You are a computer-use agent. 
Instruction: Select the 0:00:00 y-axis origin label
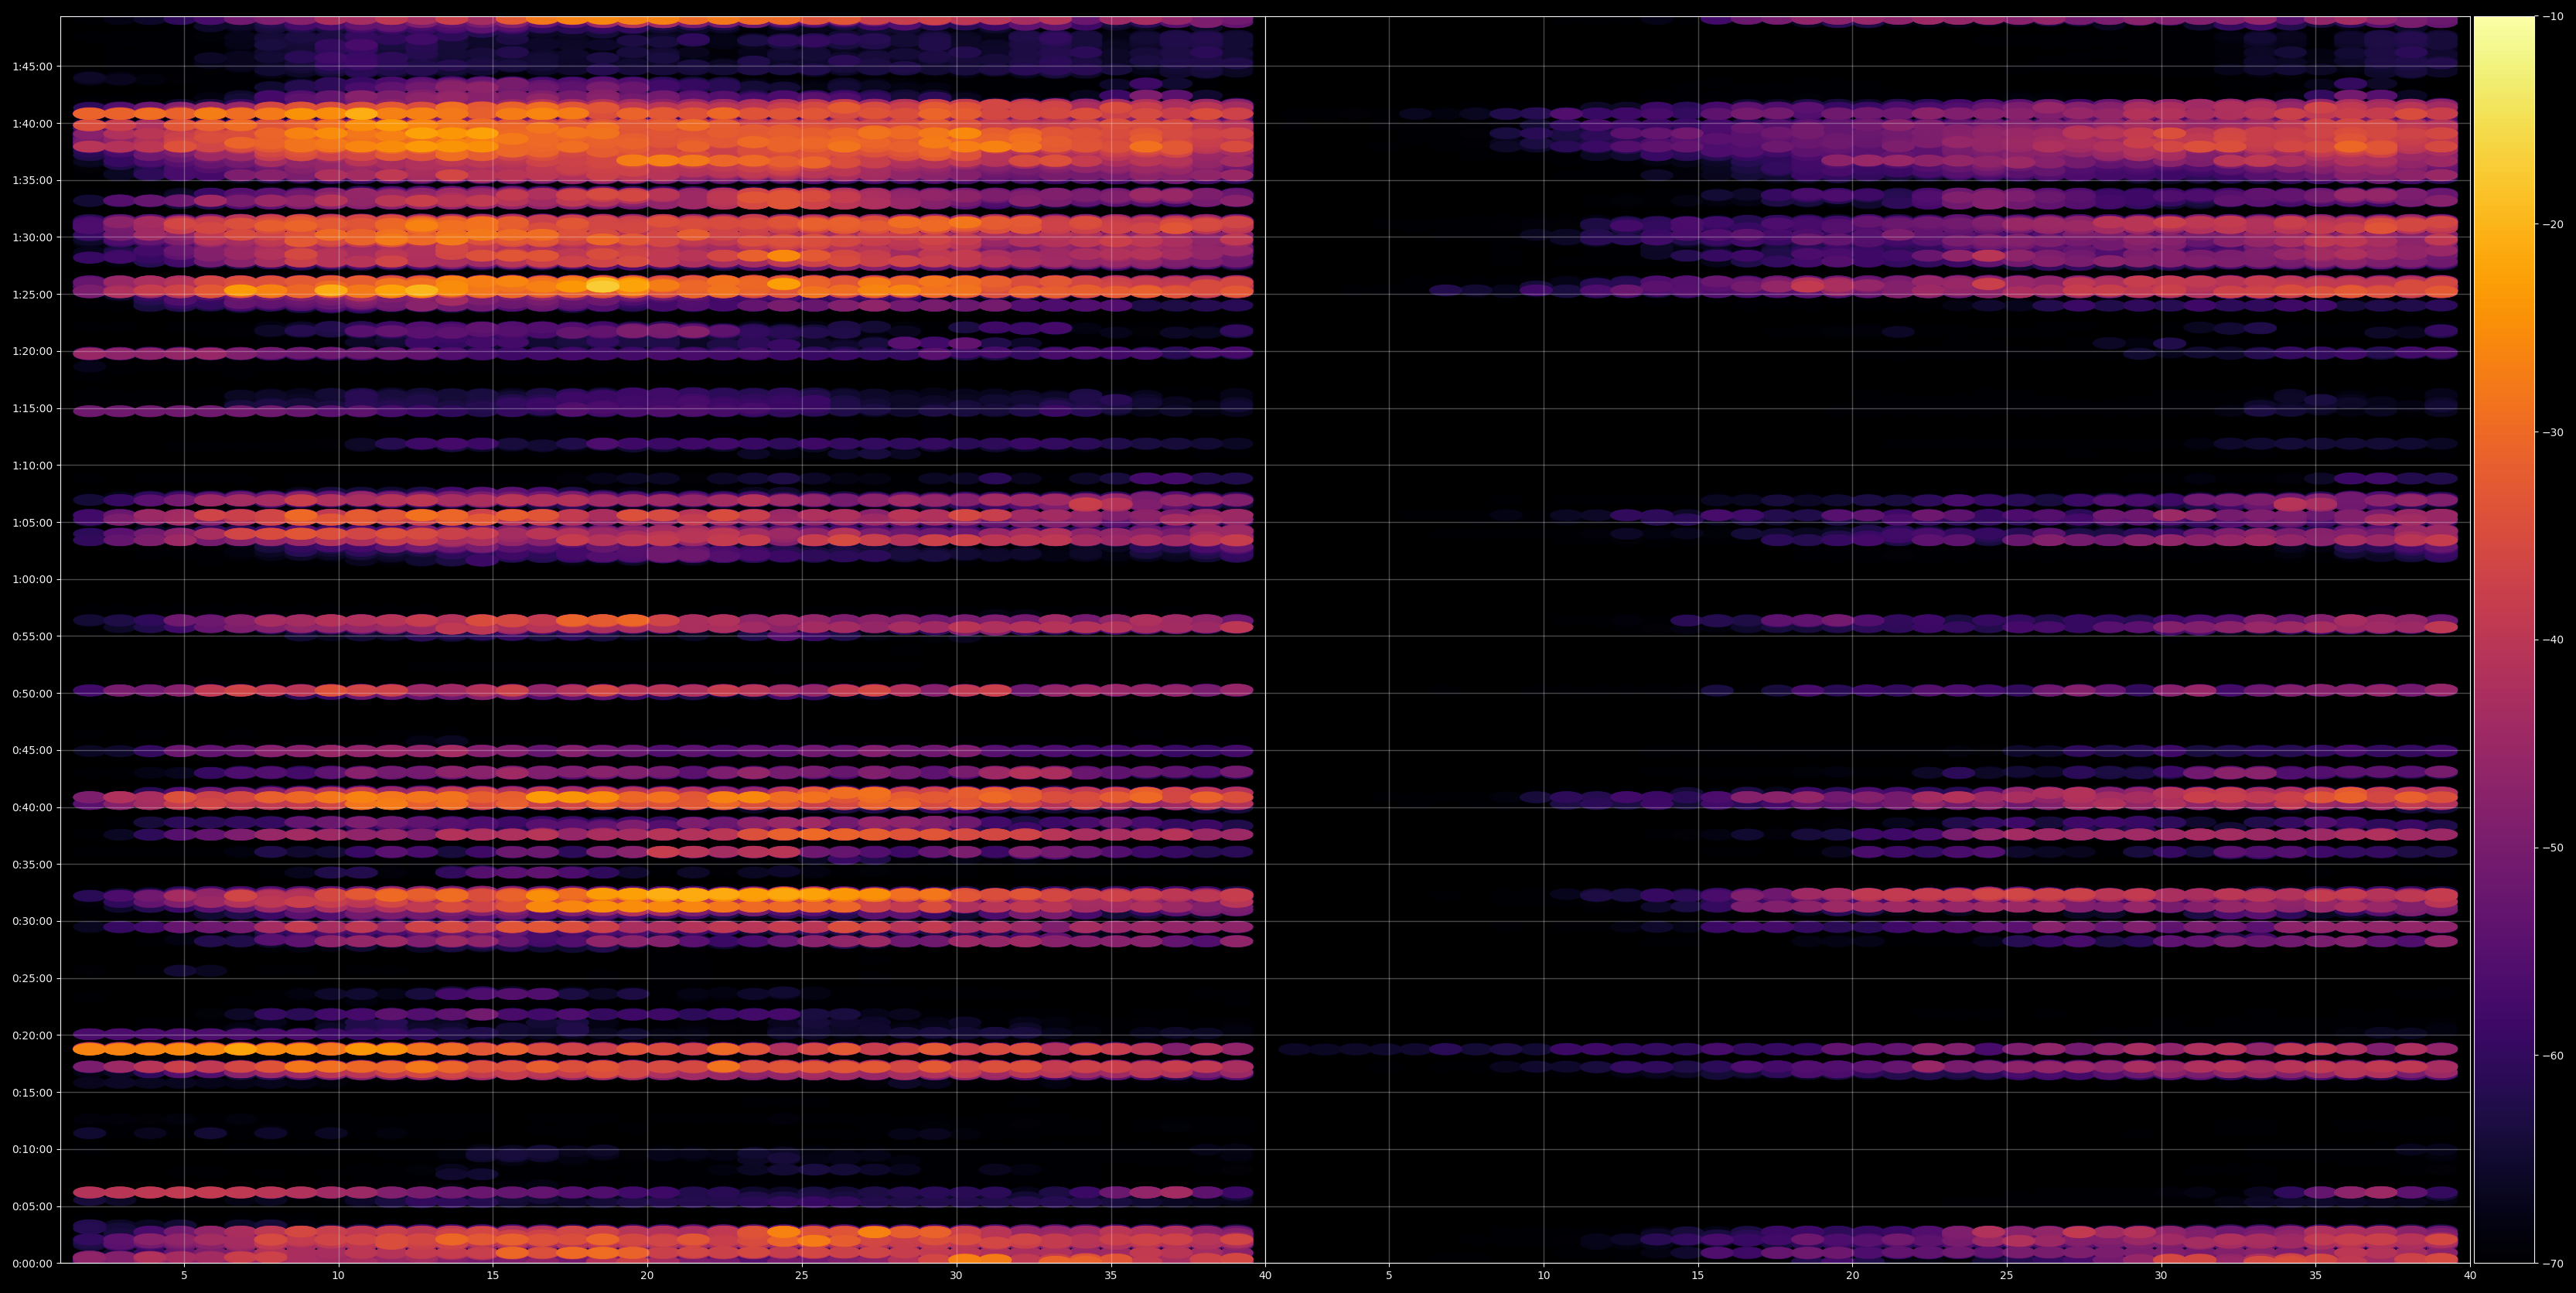32,1264
